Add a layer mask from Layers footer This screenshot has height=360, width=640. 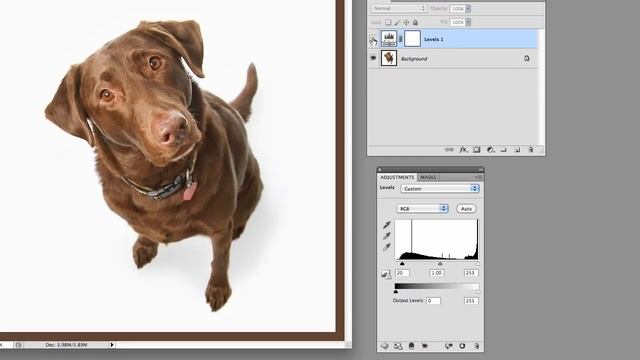[x=476, y=150]
